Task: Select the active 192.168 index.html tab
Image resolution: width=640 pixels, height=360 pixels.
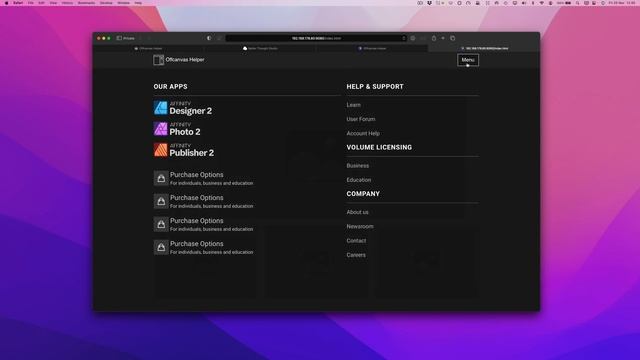Action: 484,48
